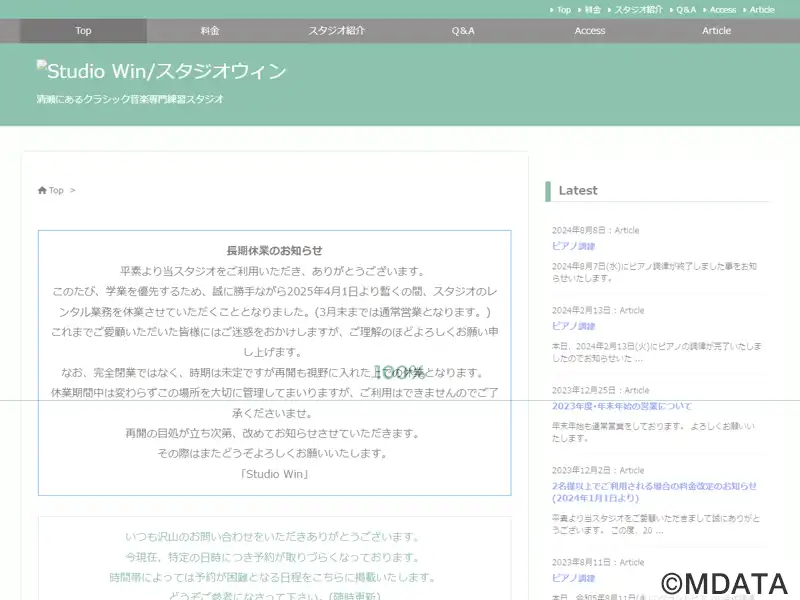800x600 pixels.
Task: Go to the Access tab in the gray bar
Action: pos(590,31)
